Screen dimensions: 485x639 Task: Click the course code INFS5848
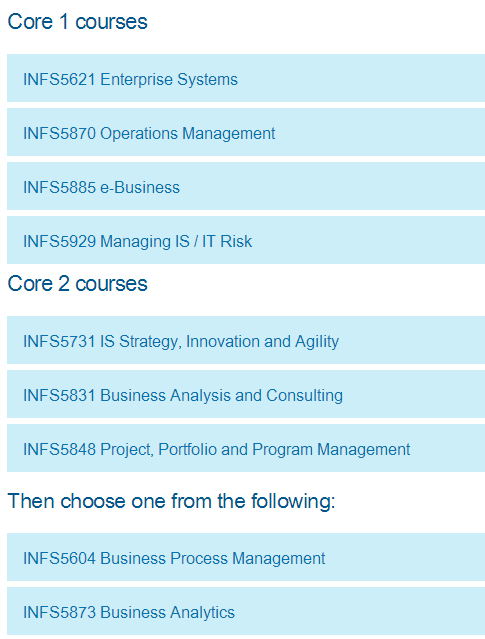click(x=59, y=449)
